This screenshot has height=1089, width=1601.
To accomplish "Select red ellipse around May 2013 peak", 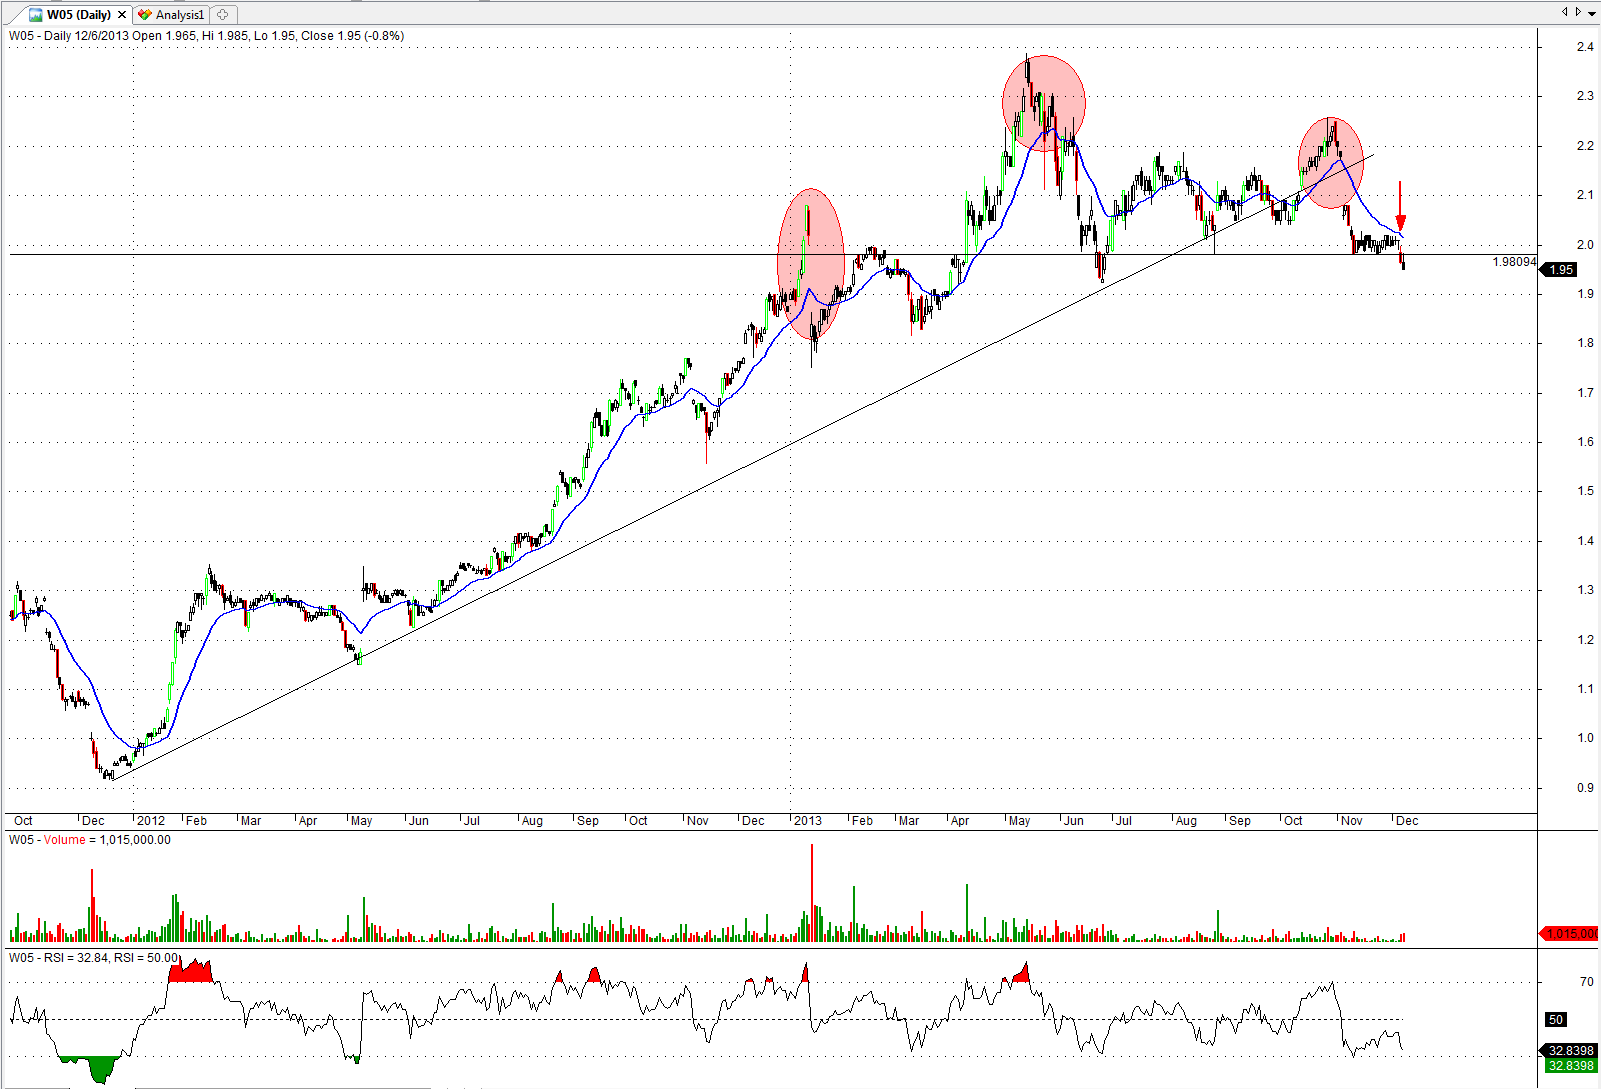I will [1044, 103].
